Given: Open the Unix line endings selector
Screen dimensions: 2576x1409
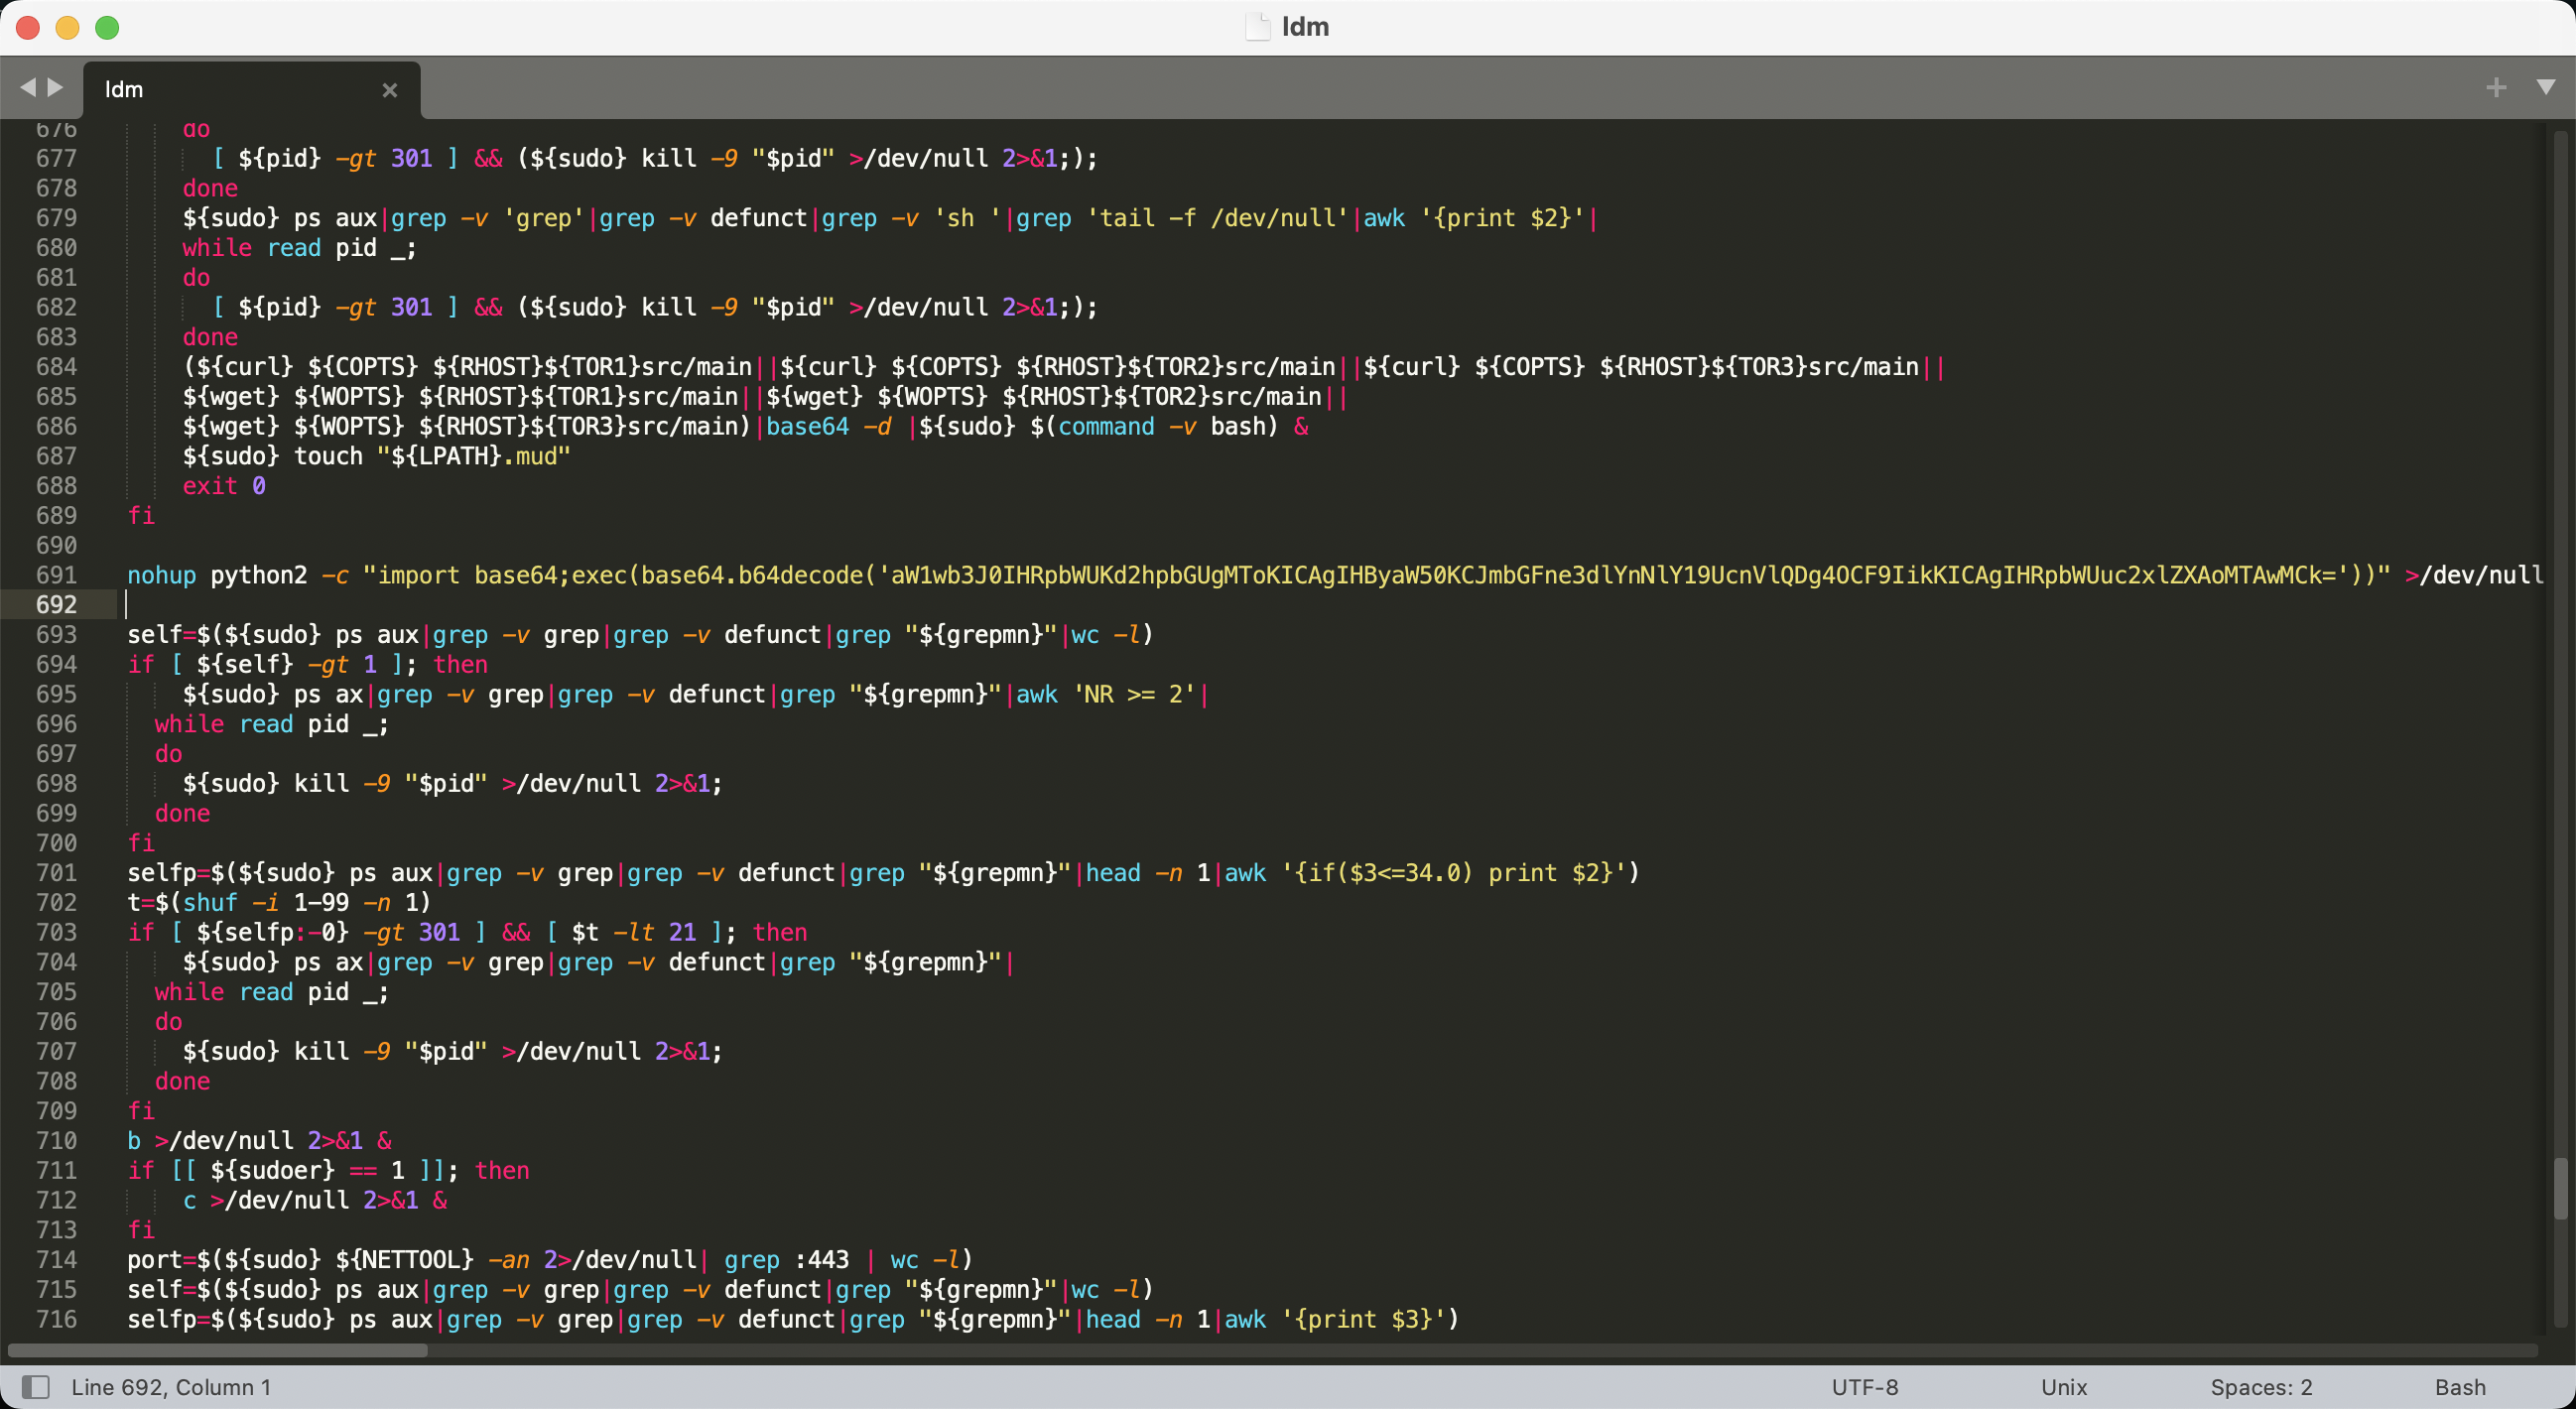Looking at the screenshot, I should pos(2064,1387).
